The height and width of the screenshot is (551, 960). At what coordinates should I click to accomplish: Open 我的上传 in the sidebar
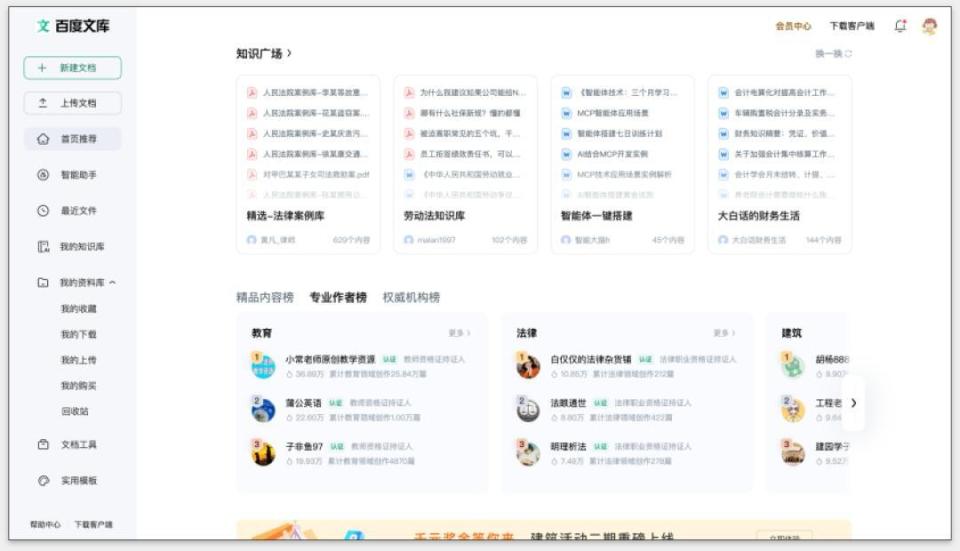pos(78,360)
